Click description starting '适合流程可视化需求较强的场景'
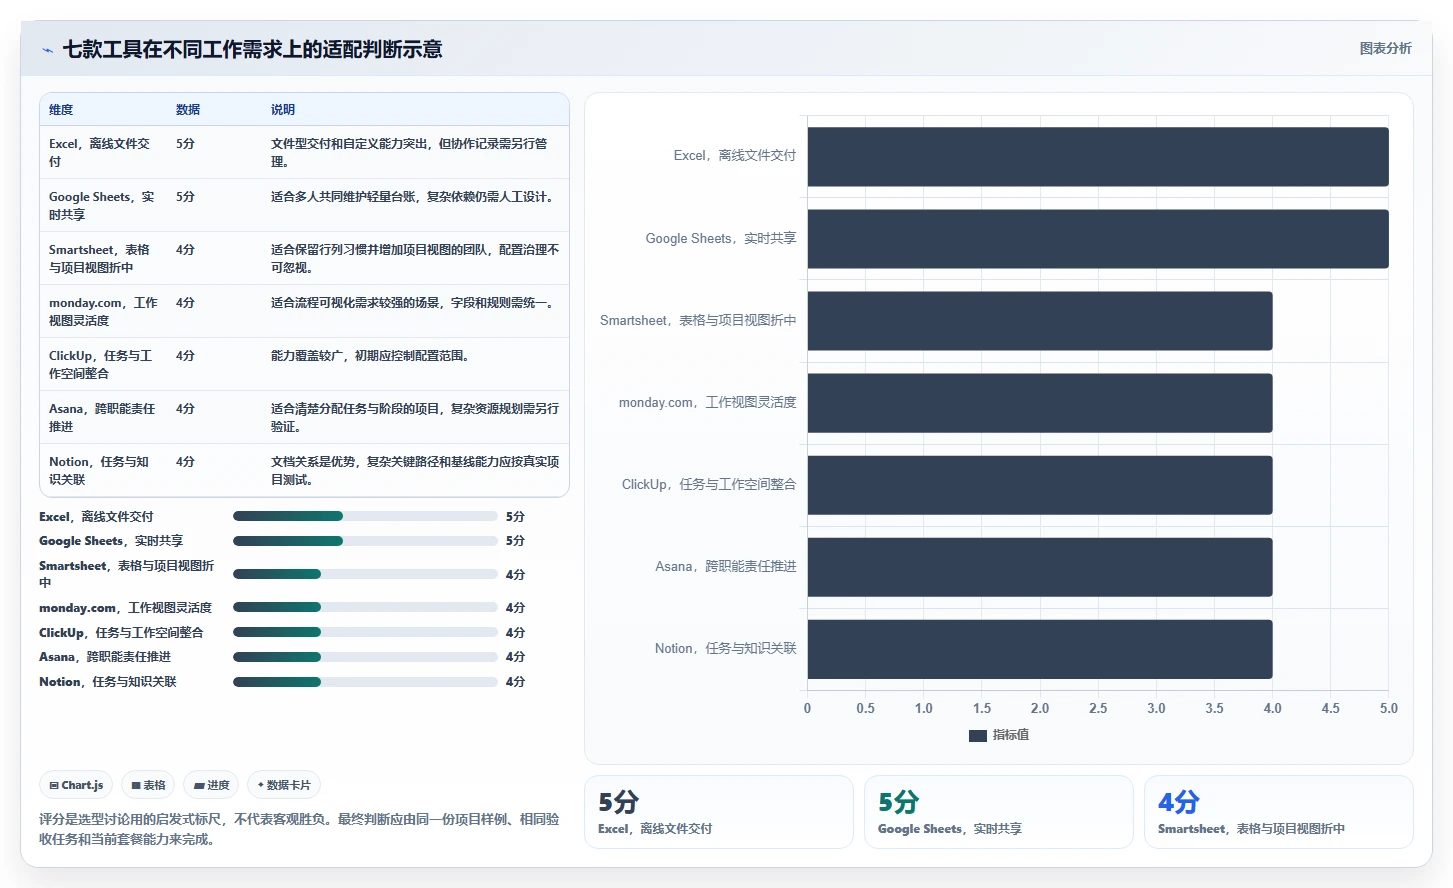This screenshot has height=888, width=1453. click(x=413, y=303)
